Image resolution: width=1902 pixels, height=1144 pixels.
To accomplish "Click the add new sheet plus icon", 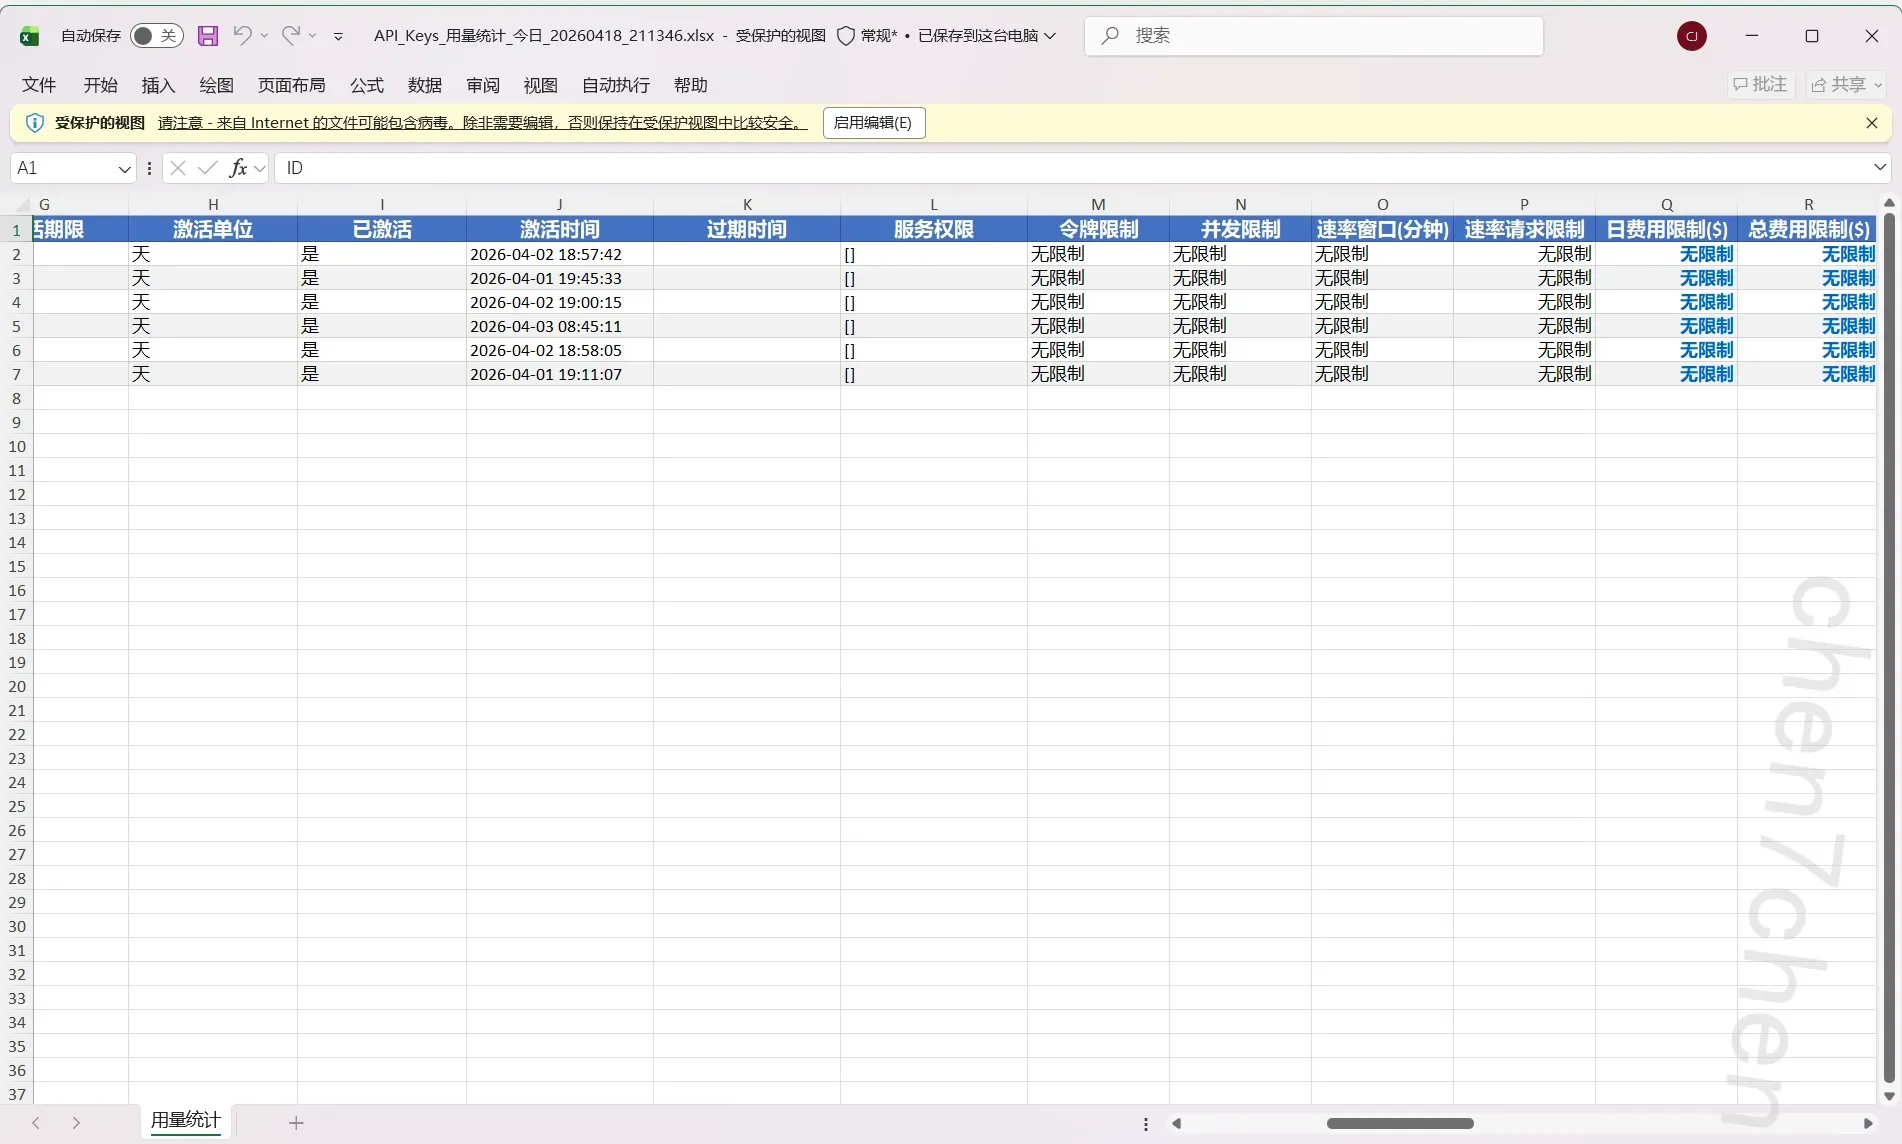I will click(x=296, y=1123).
